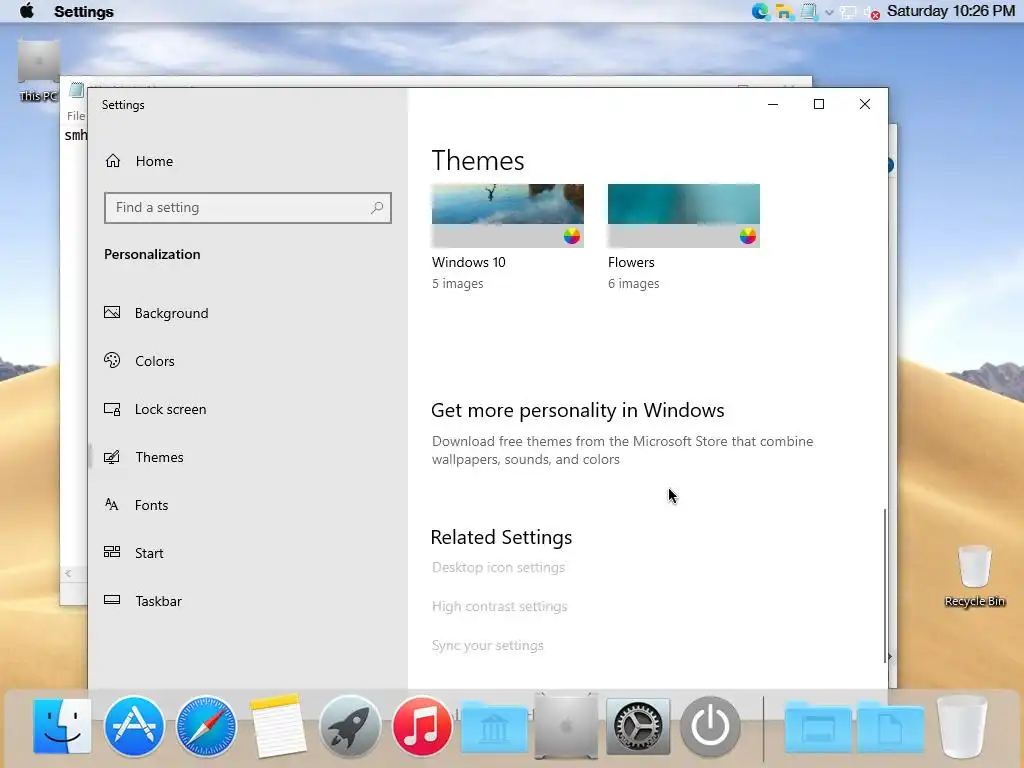Open the library folder in dock

pyautogui.click(x=494, y=728)
